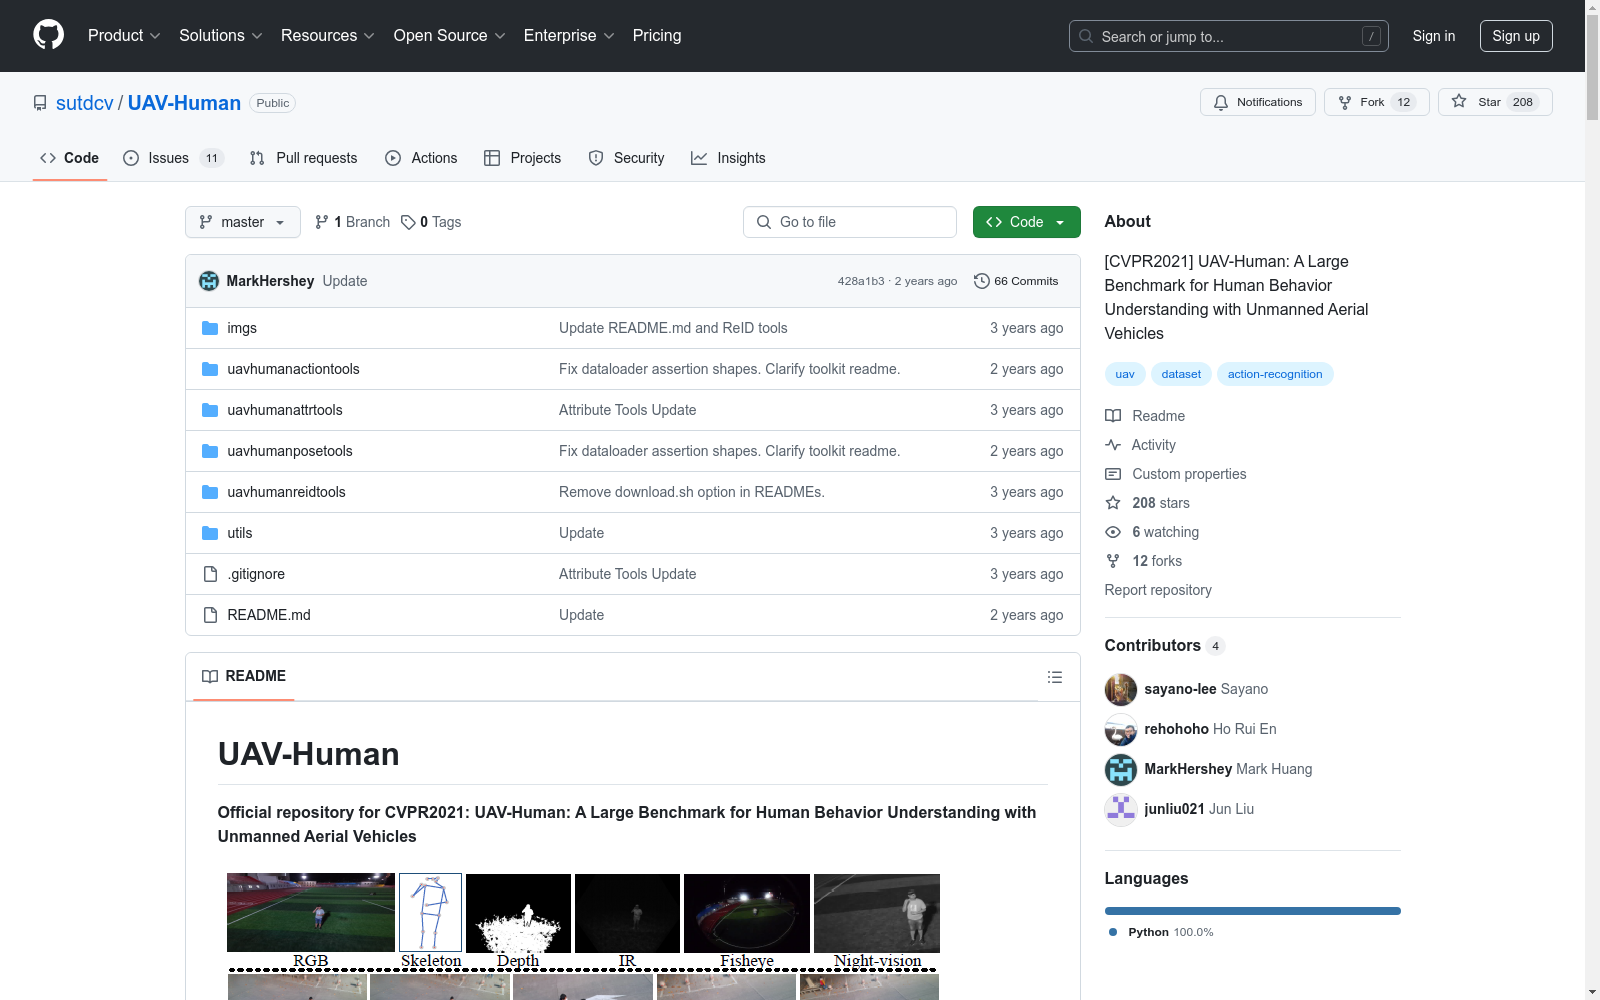
Task: Expand the Open Source menu
Action: (450, 35)
